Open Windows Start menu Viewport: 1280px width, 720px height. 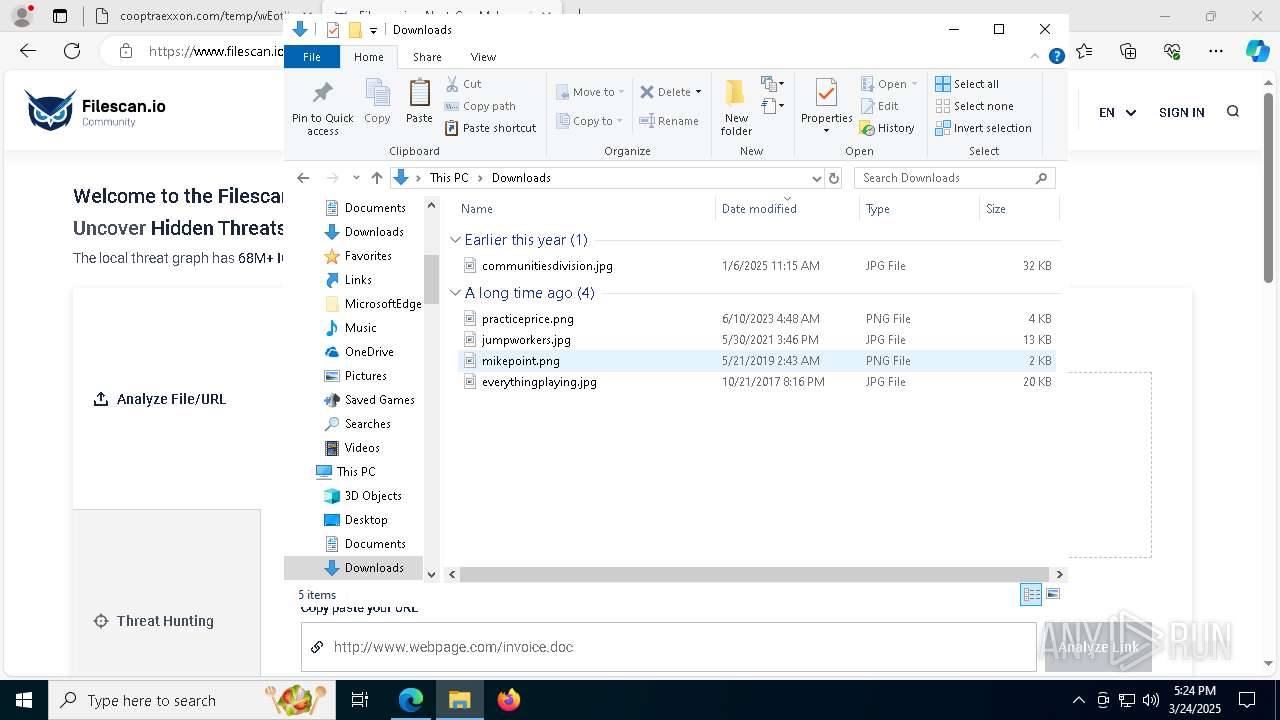coord(24,700)
